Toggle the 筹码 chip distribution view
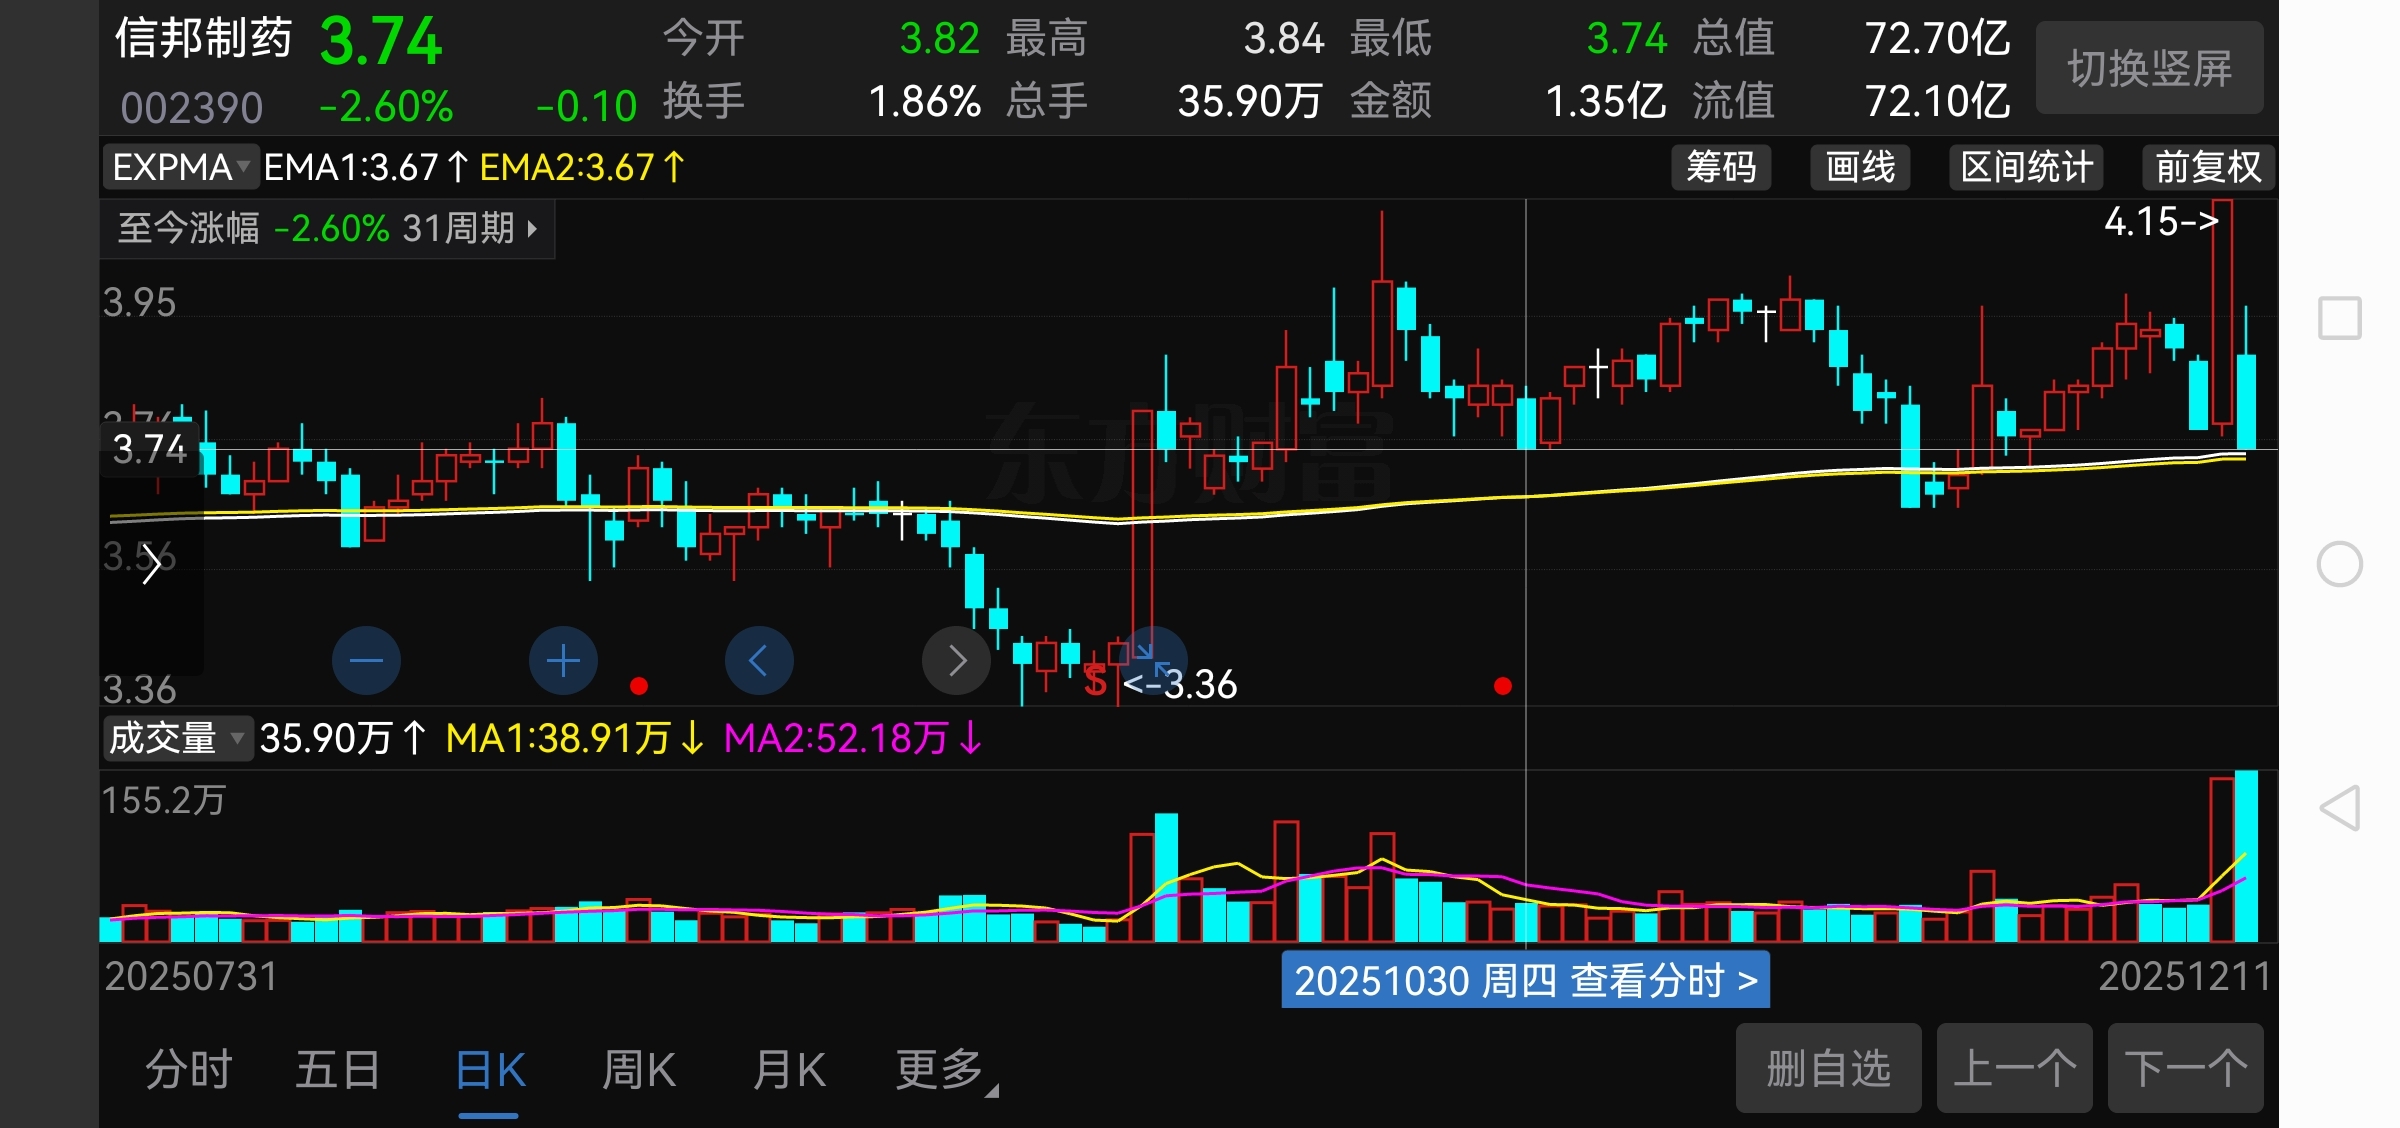 pyautogui.click(x=1720, y=167)
